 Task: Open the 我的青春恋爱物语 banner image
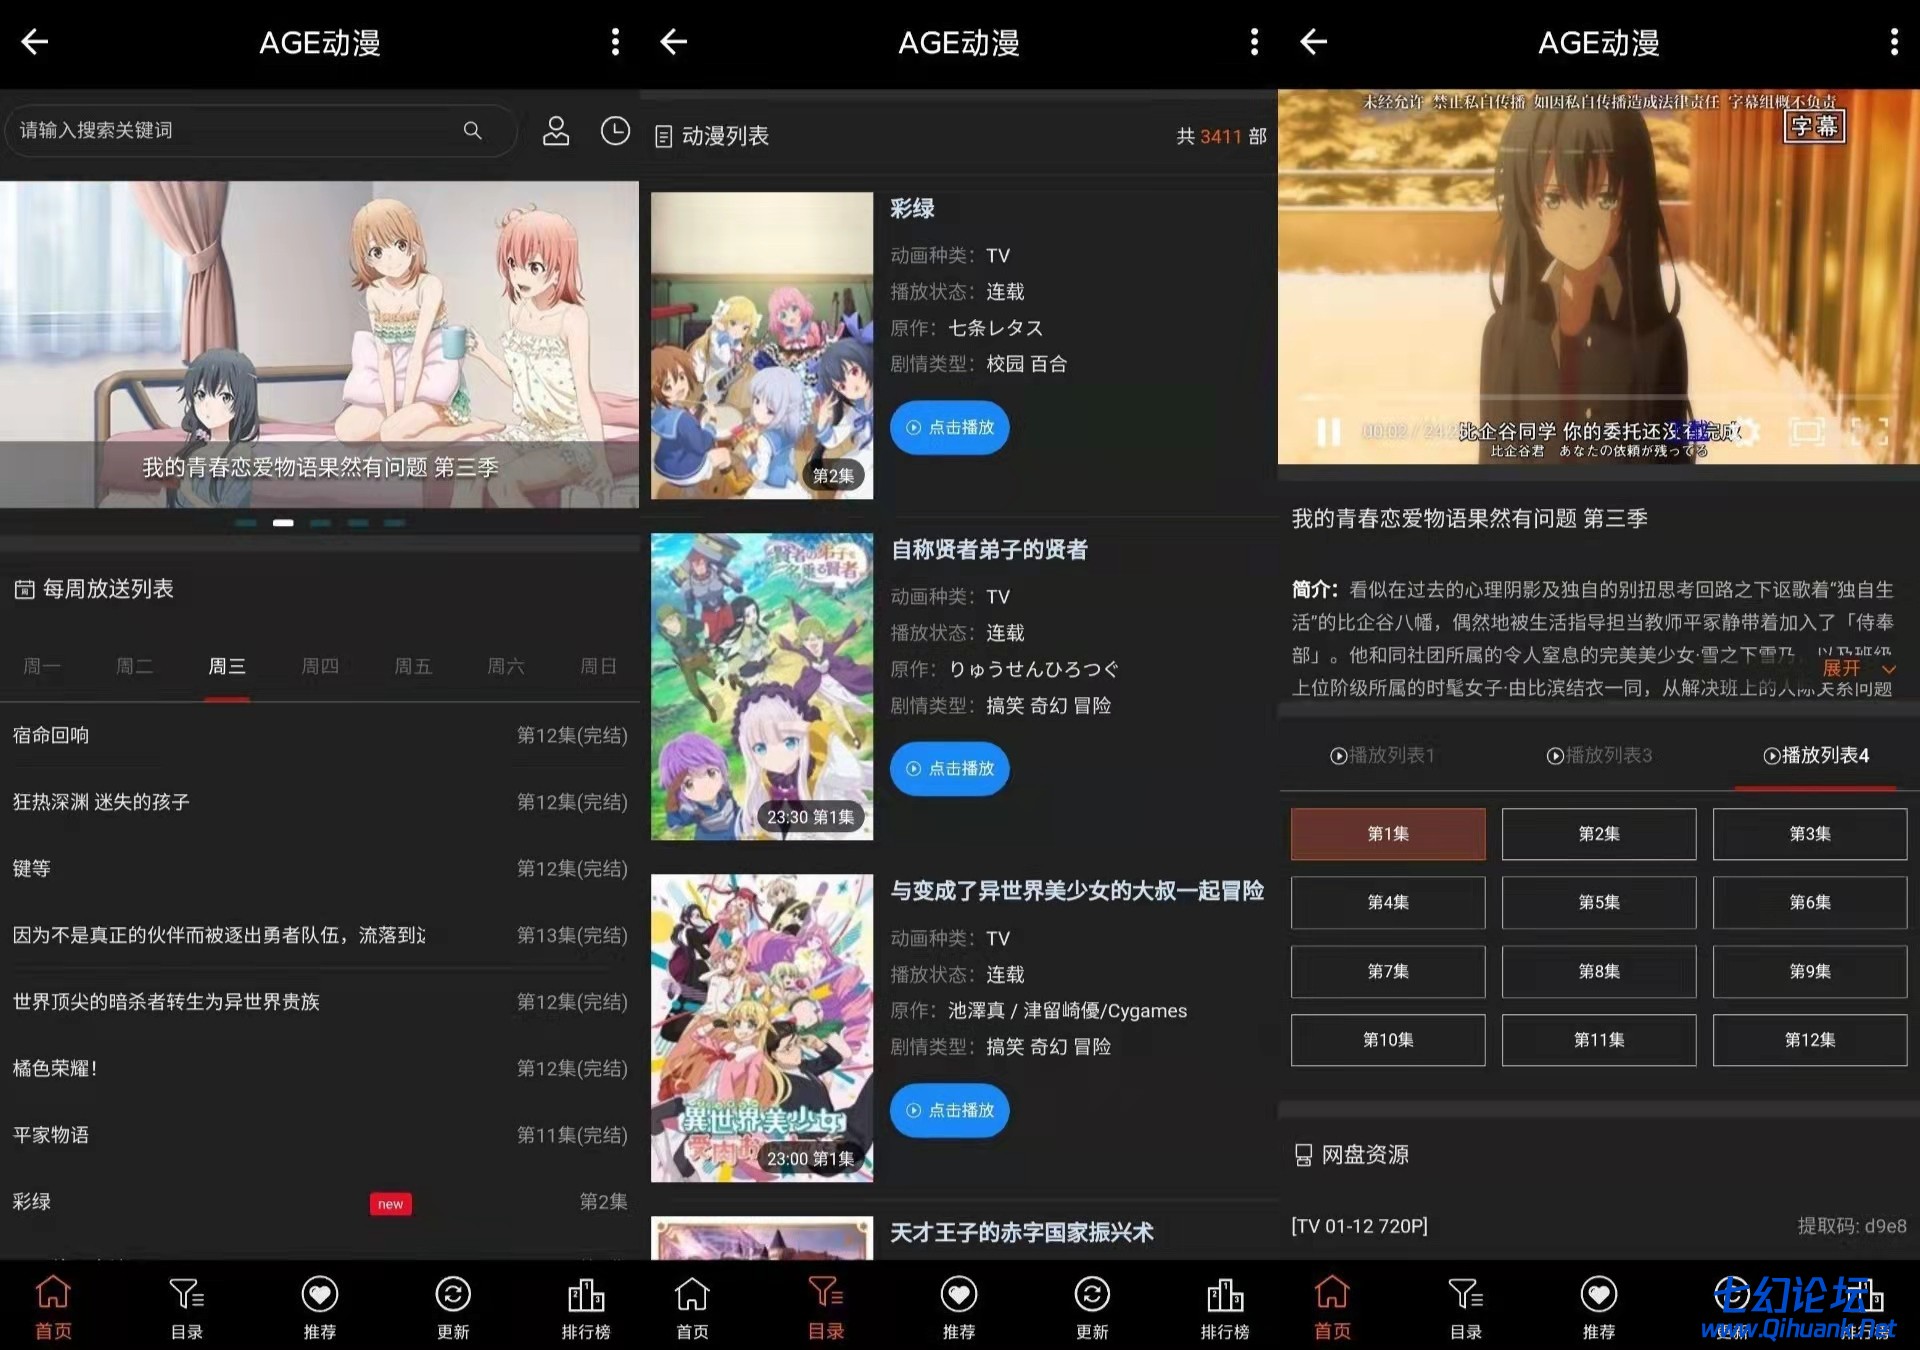coord(319,344)
